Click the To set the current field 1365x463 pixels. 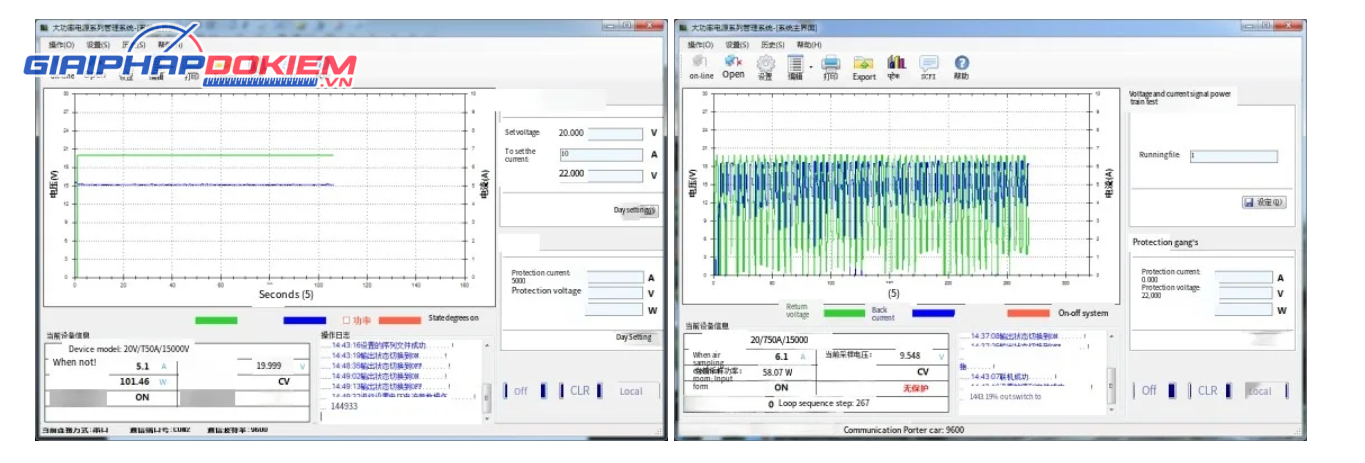tap(601, 155)
